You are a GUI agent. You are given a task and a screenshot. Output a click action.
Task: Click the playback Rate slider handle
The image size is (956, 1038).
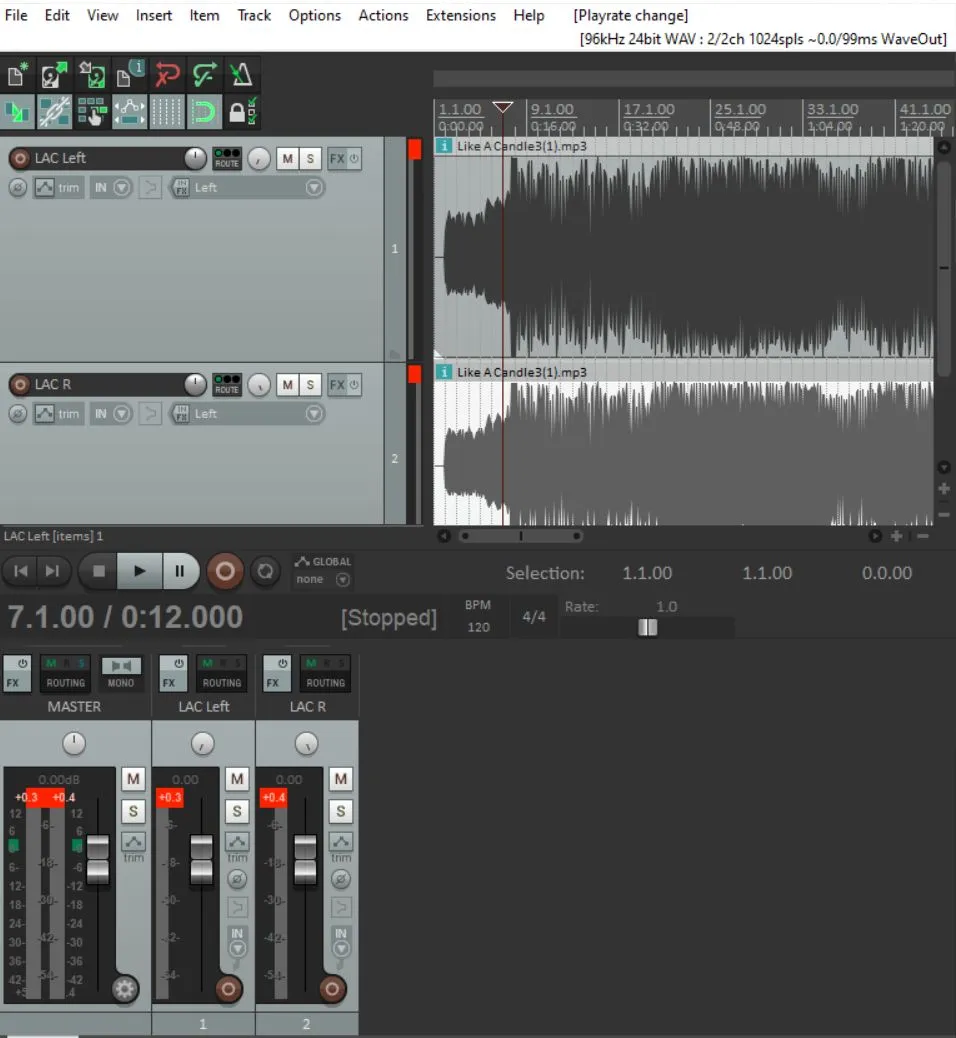pos(648,627)
